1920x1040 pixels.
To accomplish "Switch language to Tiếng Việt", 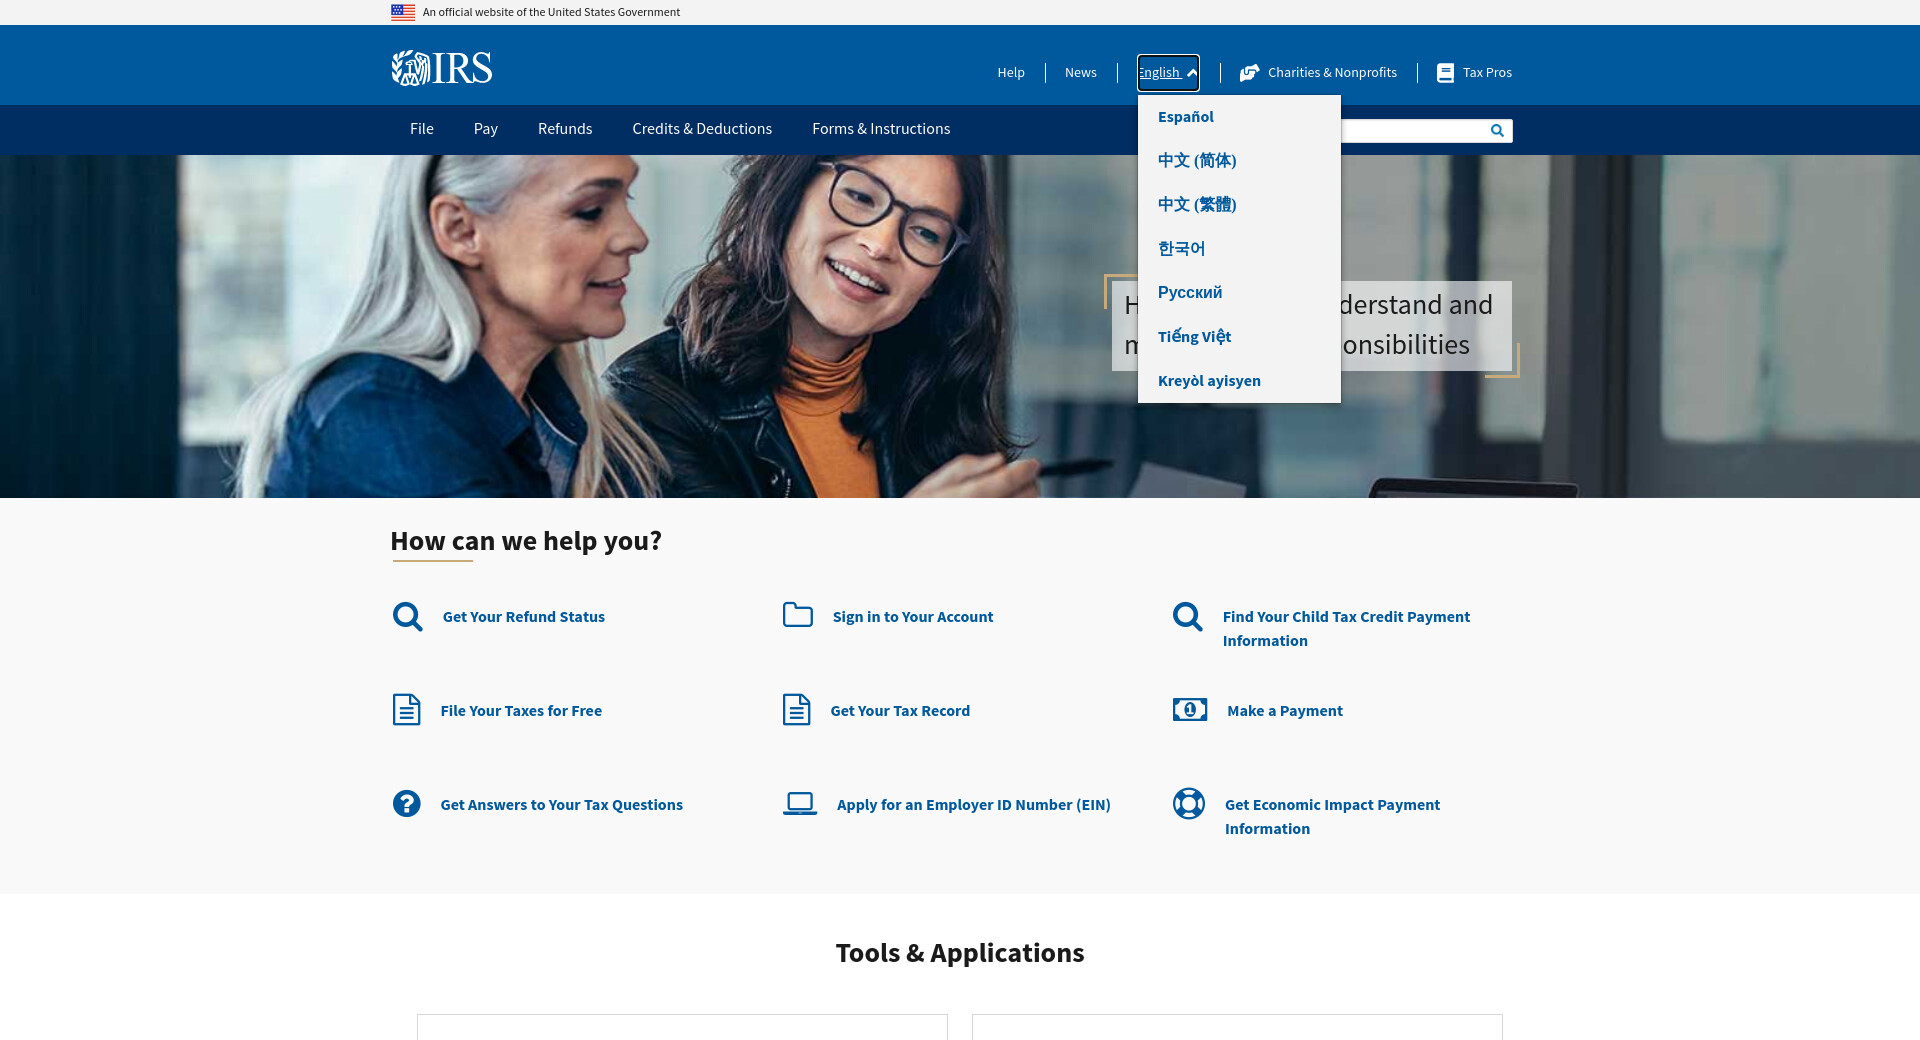I will click(1194, 337).
